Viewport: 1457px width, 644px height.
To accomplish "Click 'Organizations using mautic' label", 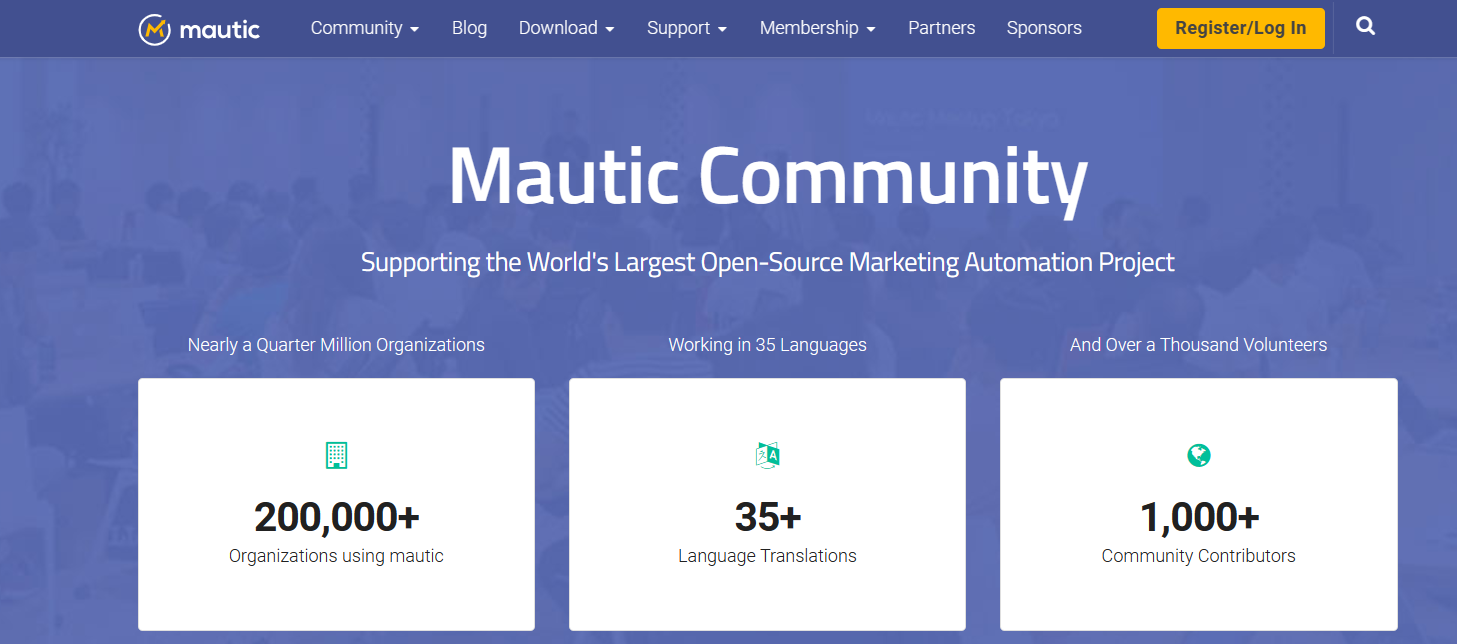I will click(336, 556).
